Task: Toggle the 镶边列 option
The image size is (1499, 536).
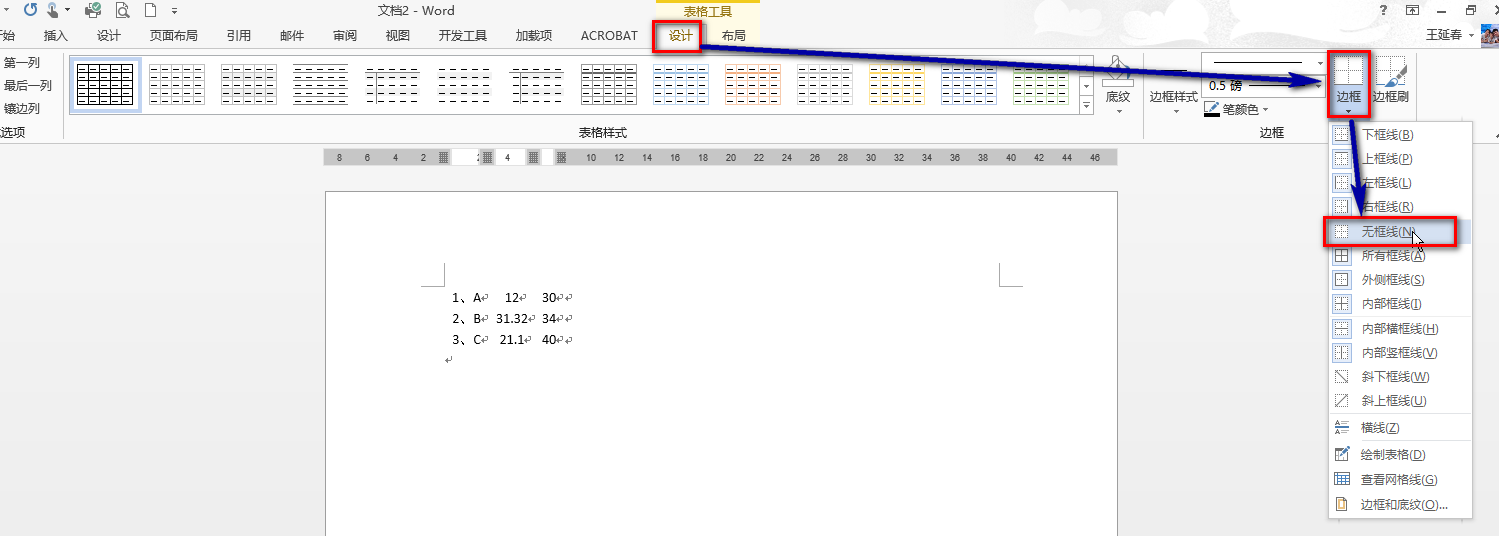Action: click(22, 108)
